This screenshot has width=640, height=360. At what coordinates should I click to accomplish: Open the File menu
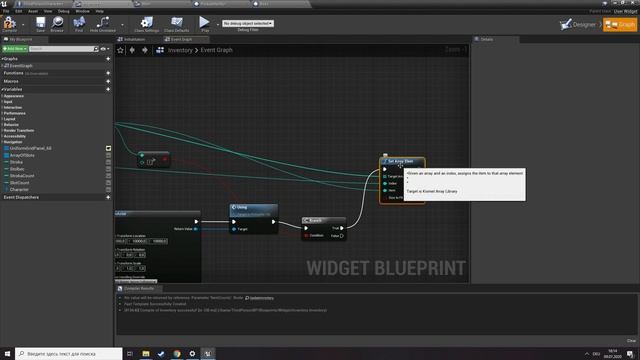pyautogui.click(x=6, y=11)
